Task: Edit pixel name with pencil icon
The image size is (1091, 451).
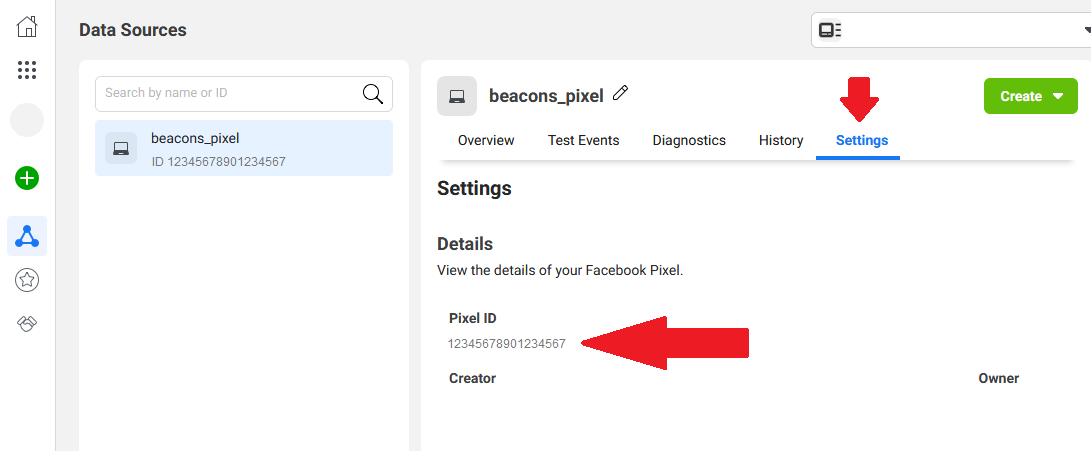Action: pos(621,93)
